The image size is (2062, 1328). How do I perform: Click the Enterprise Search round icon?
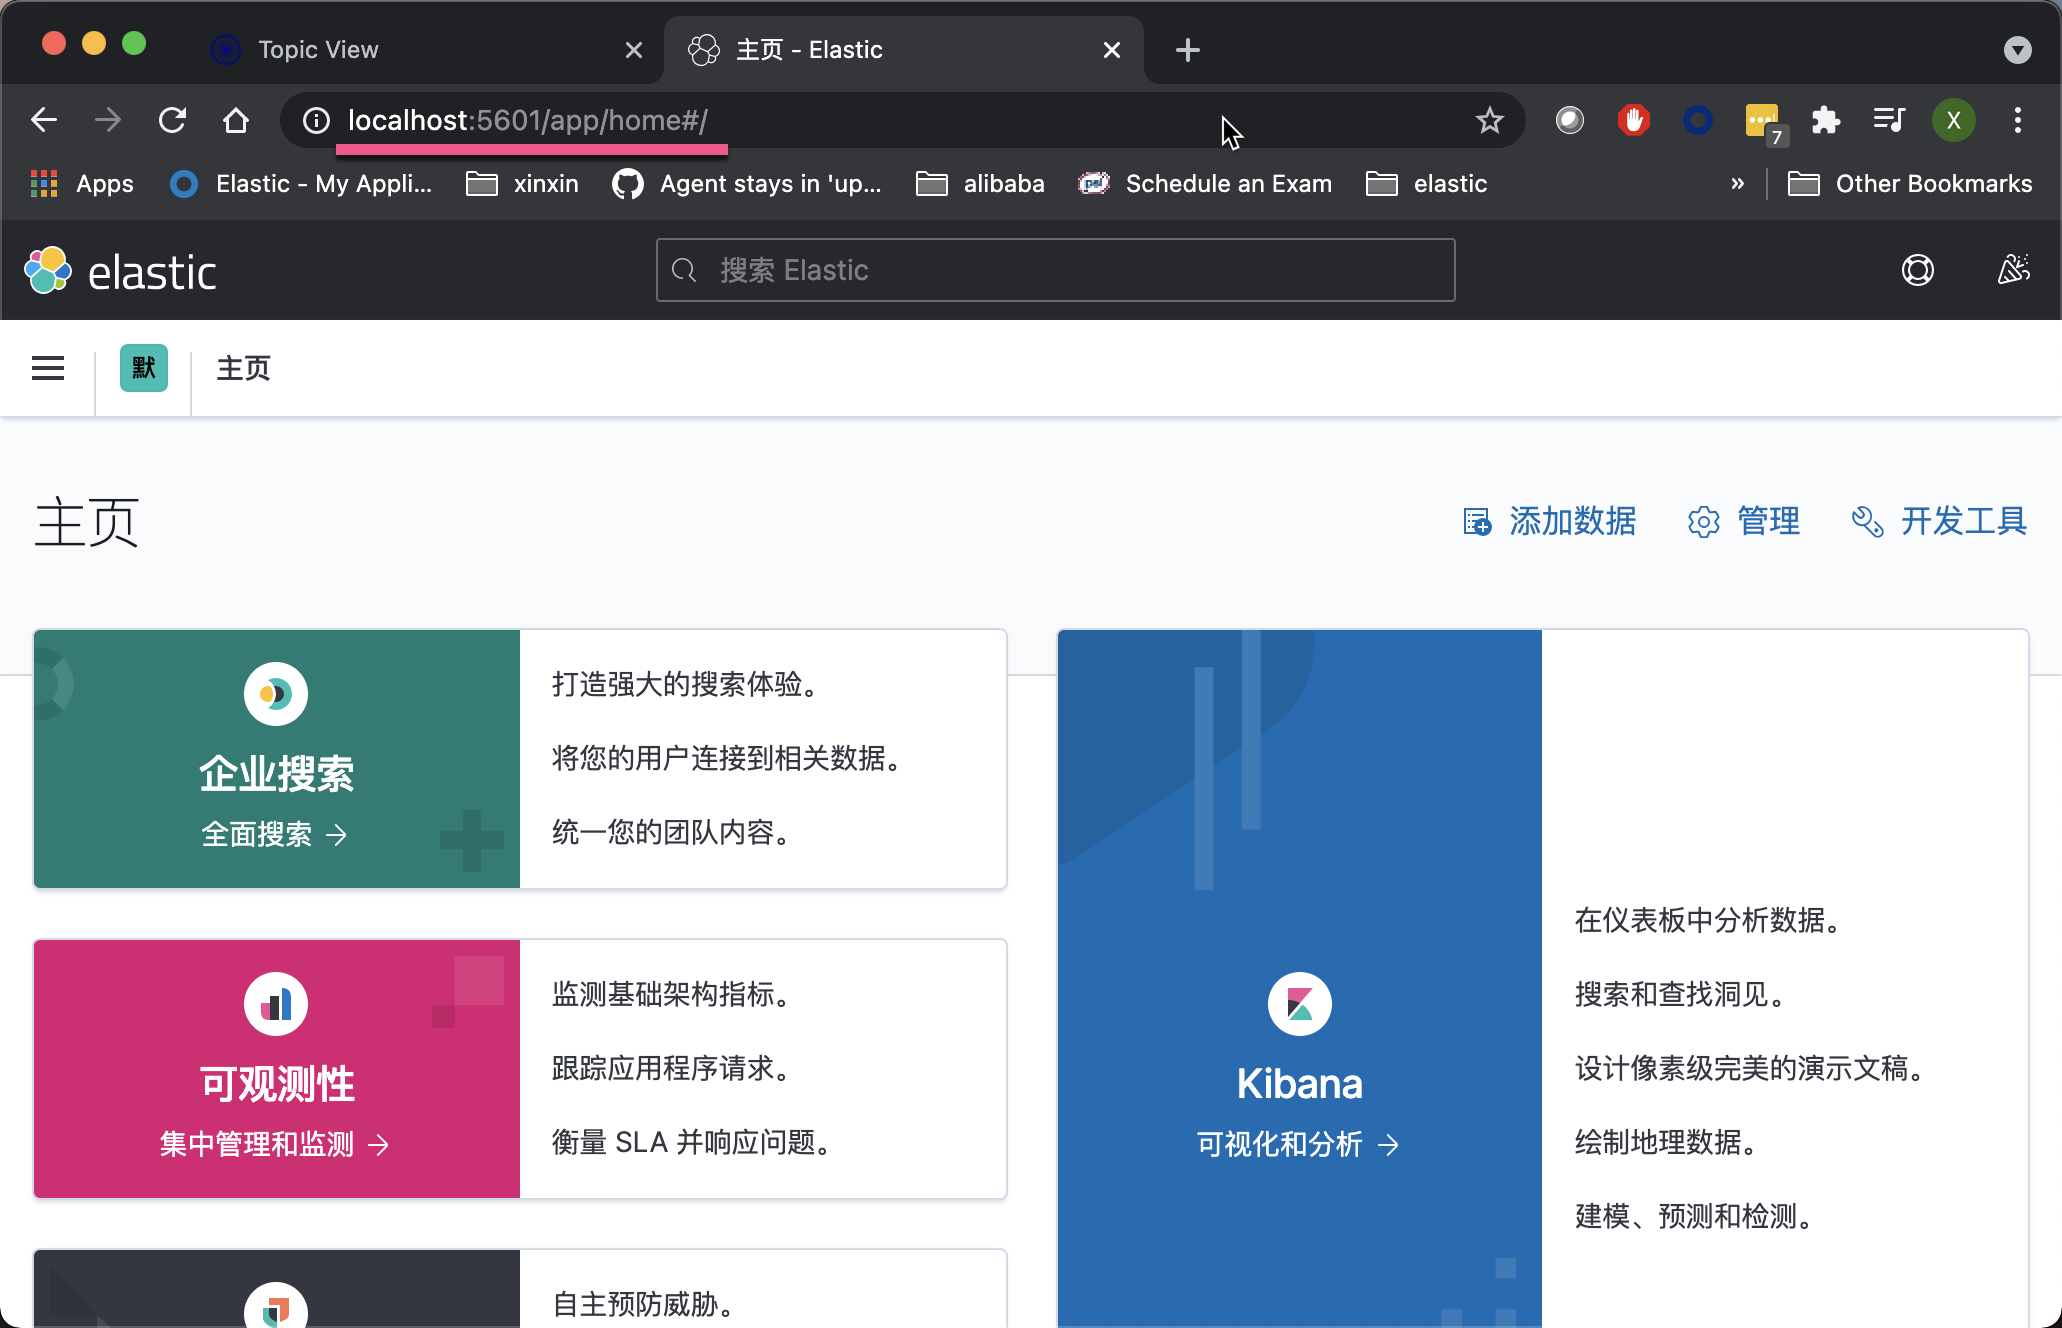(276, 694)
